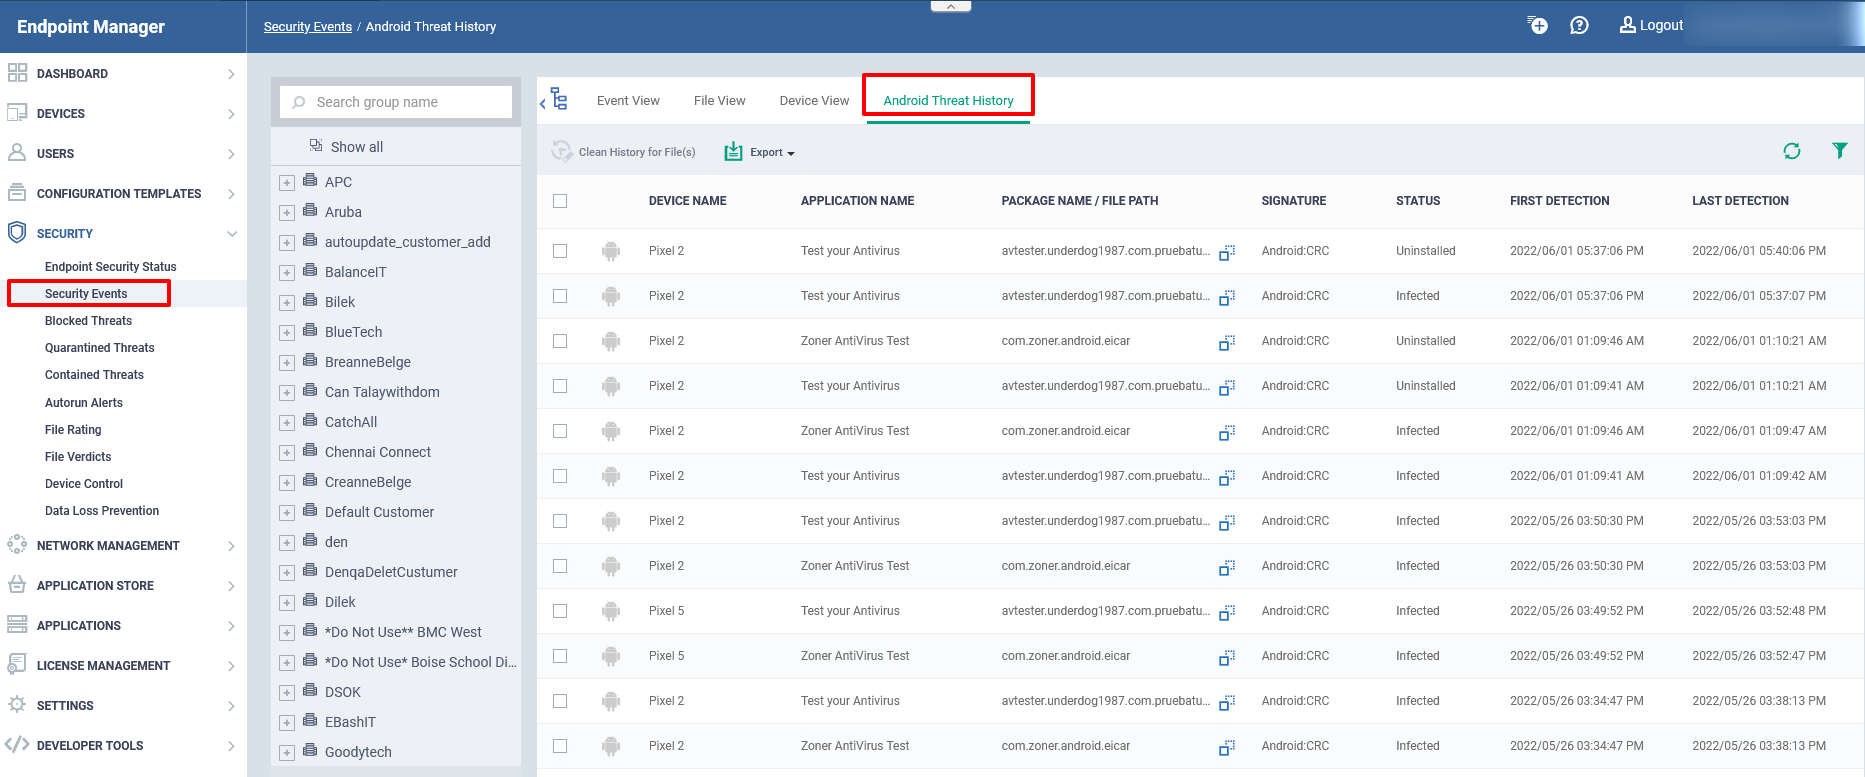Click the Clean History for File(s) icon
The image size is (1865, 777).
coord(562,151)
